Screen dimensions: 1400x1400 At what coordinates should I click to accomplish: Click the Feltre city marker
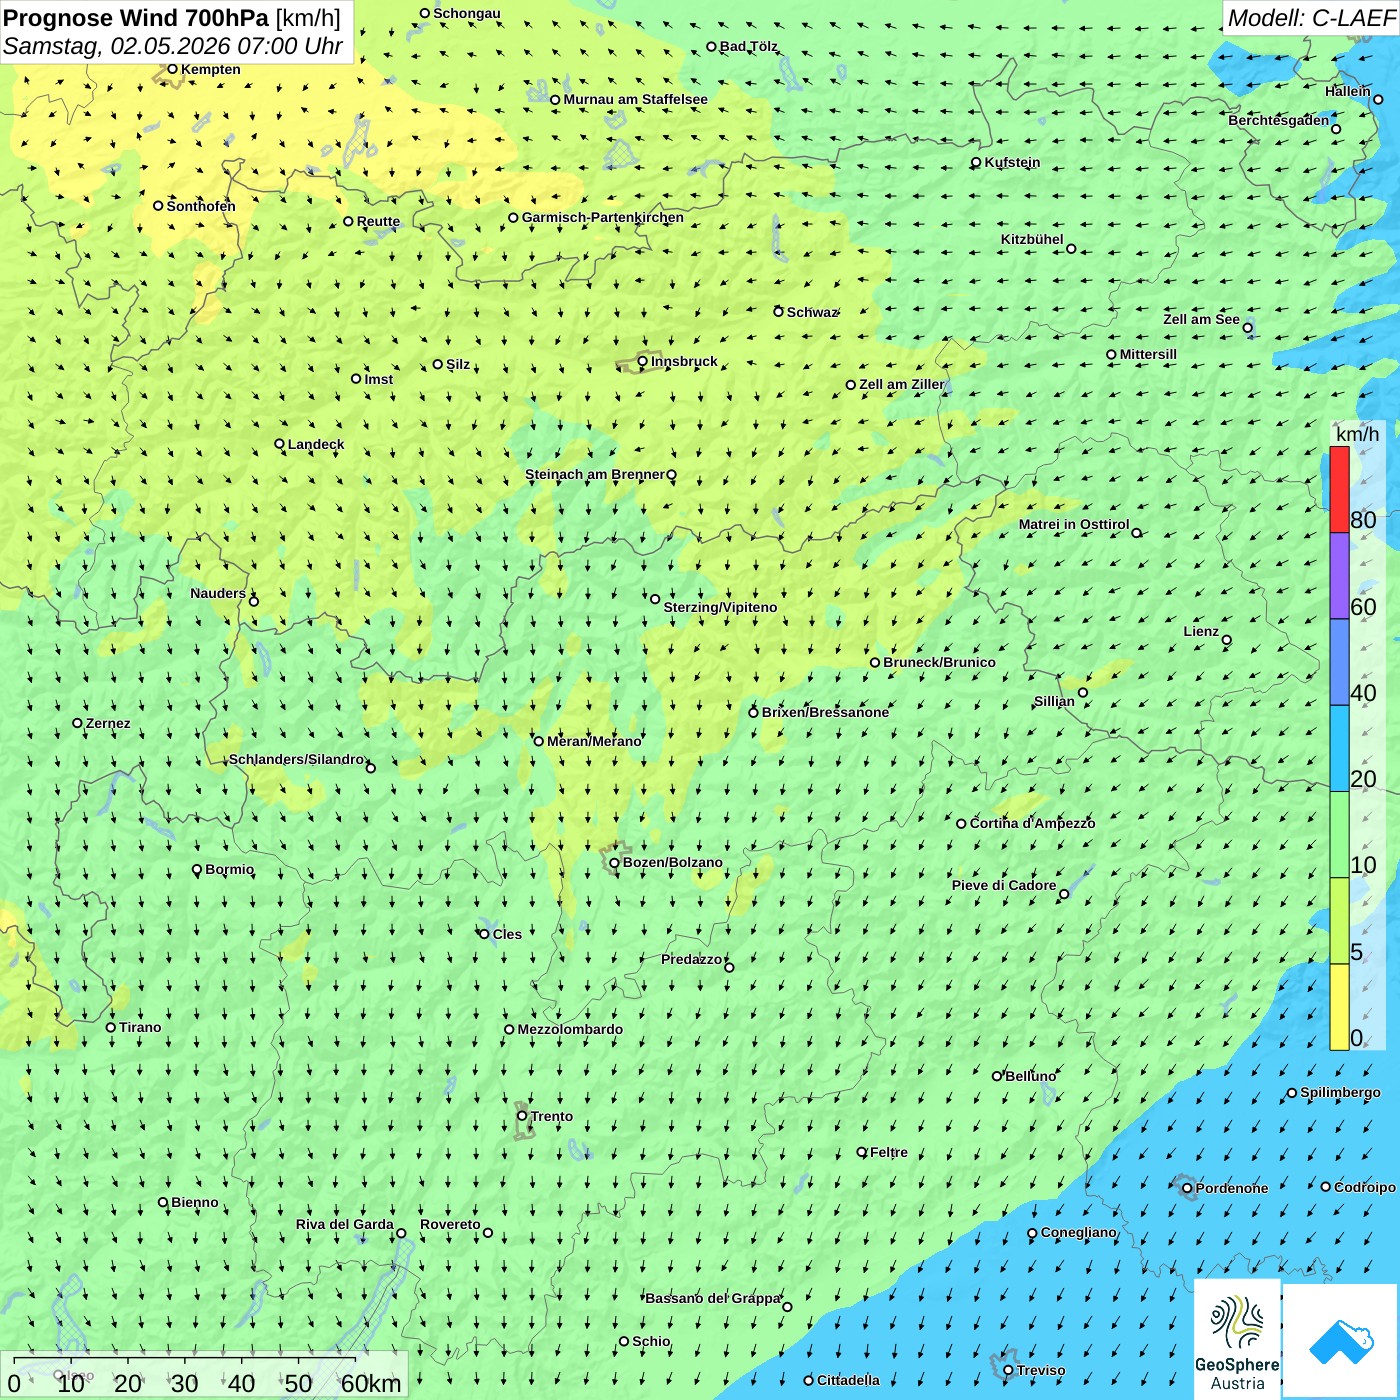pos(862,1152)
